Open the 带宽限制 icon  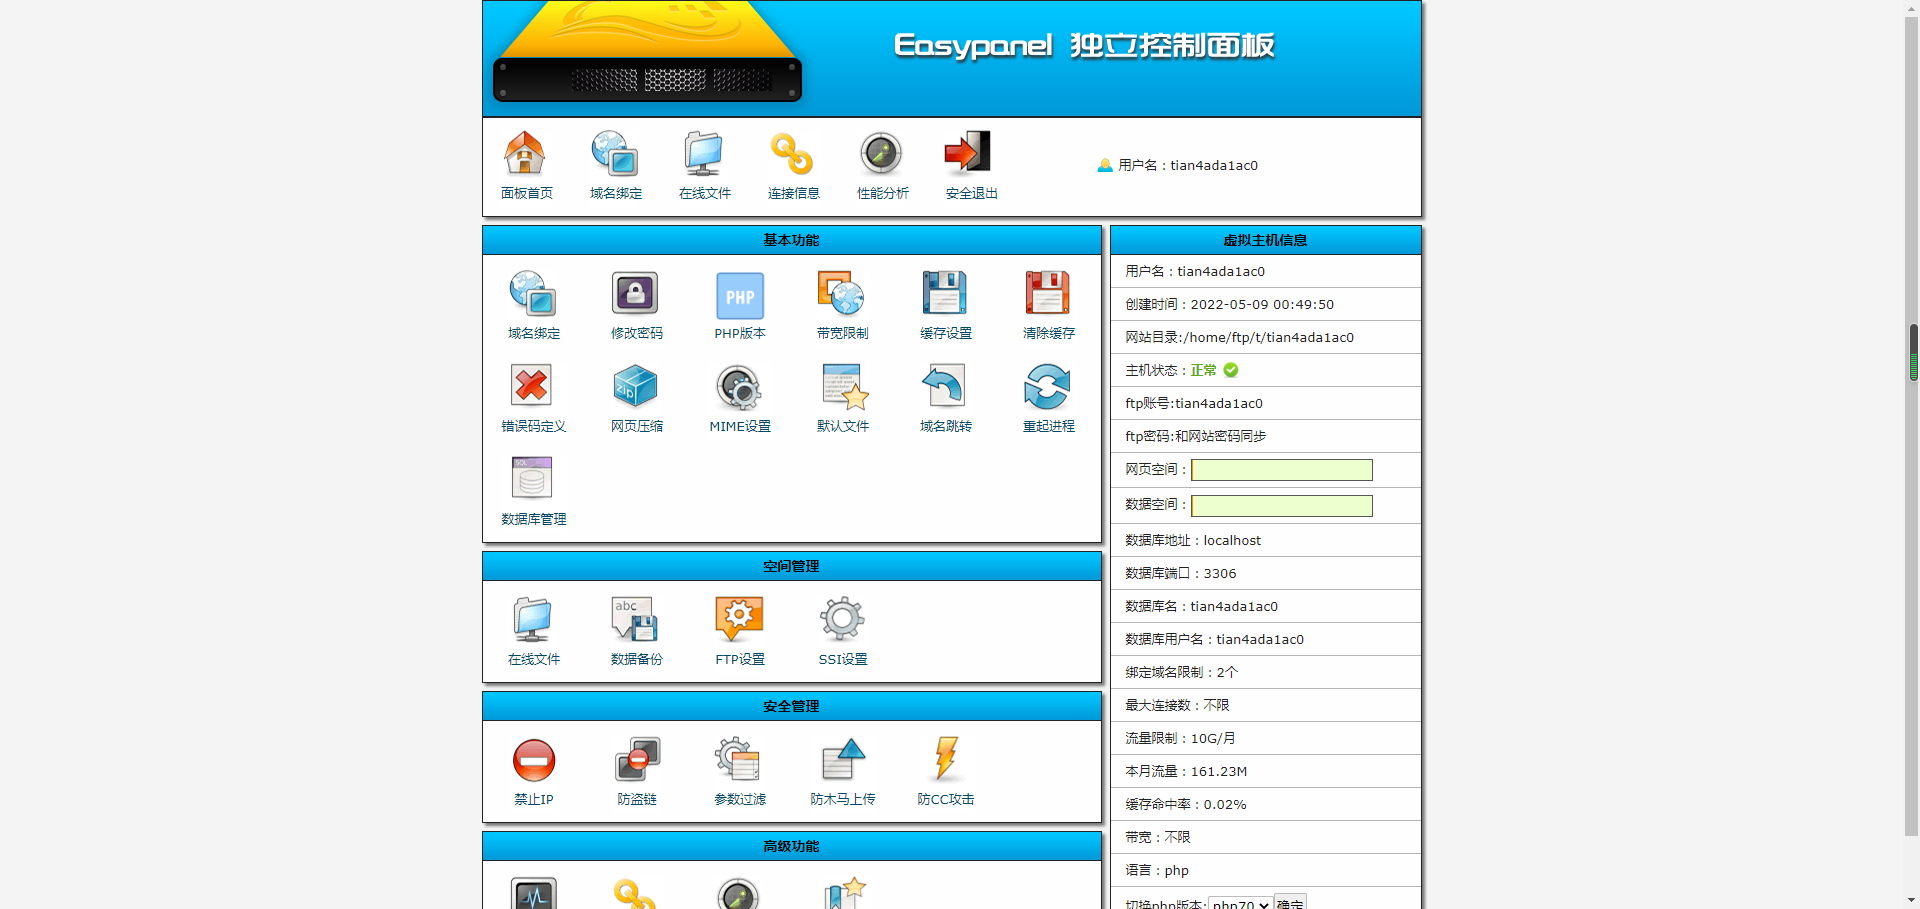coord(842,294)
